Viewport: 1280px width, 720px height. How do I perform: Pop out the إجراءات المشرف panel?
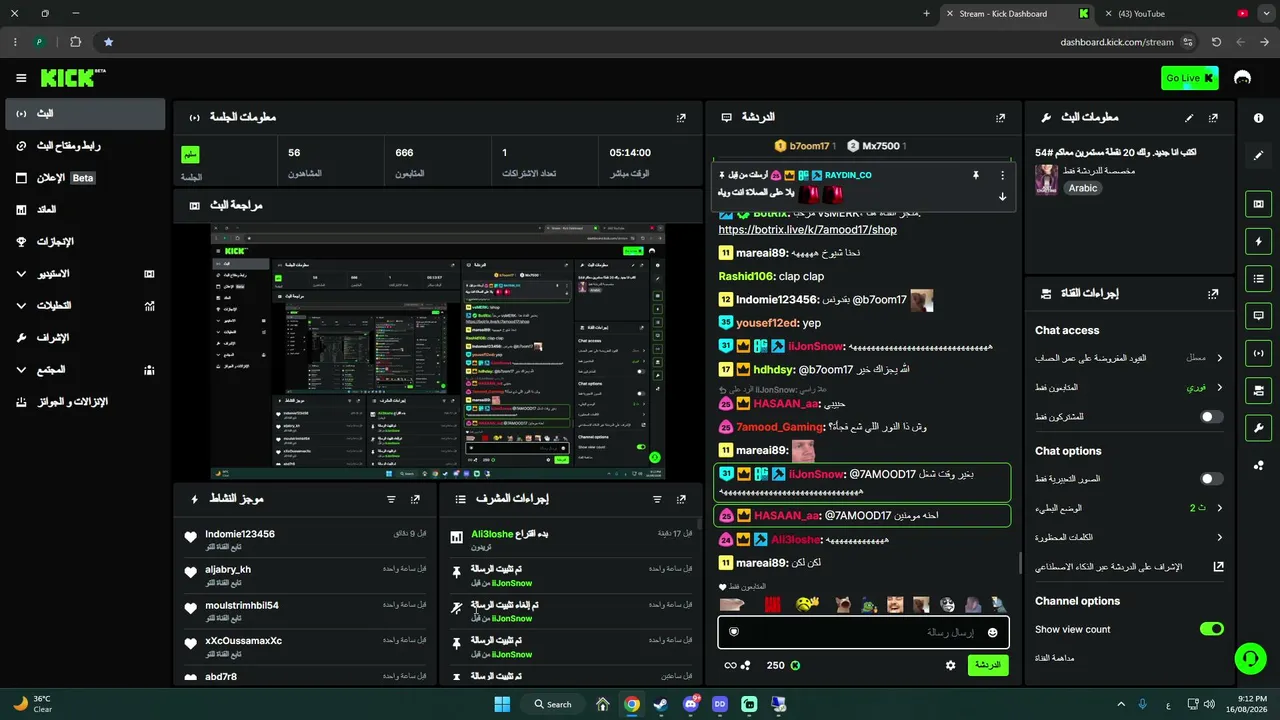[x=681, y=499]
